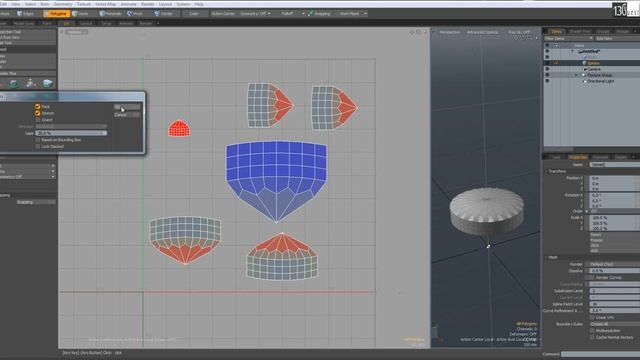Viewport: 640px width, 360px height.
Task: Select Polygons selection mode button
Action: click(x=56, y=13)
